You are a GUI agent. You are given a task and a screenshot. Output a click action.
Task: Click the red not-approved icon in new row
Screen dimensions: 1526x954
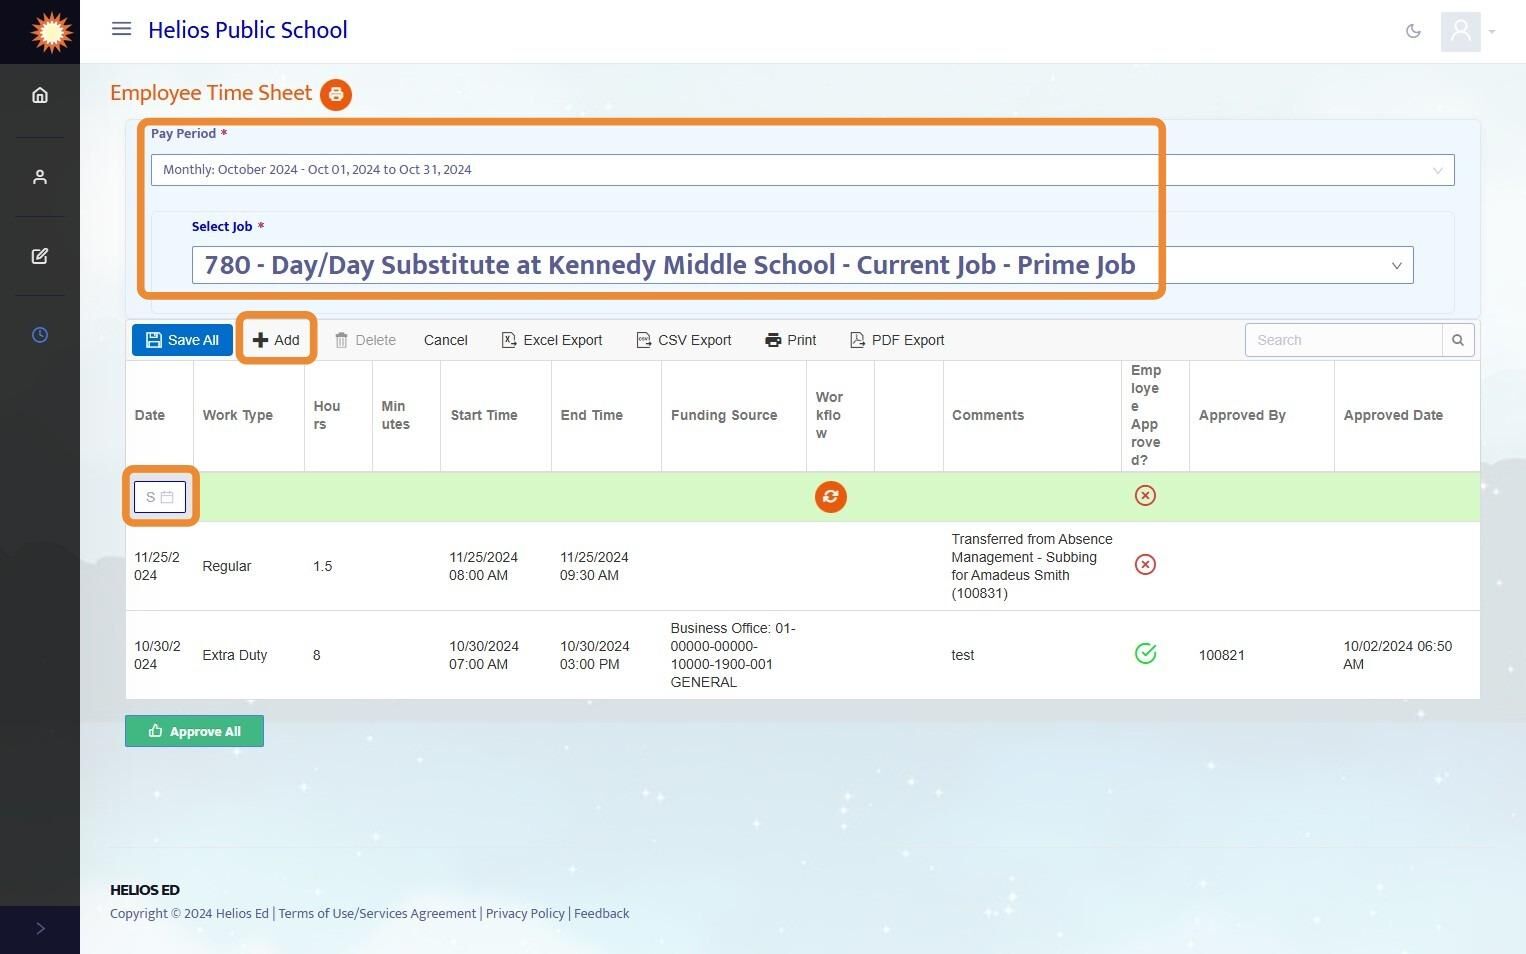click(1146, 496)
